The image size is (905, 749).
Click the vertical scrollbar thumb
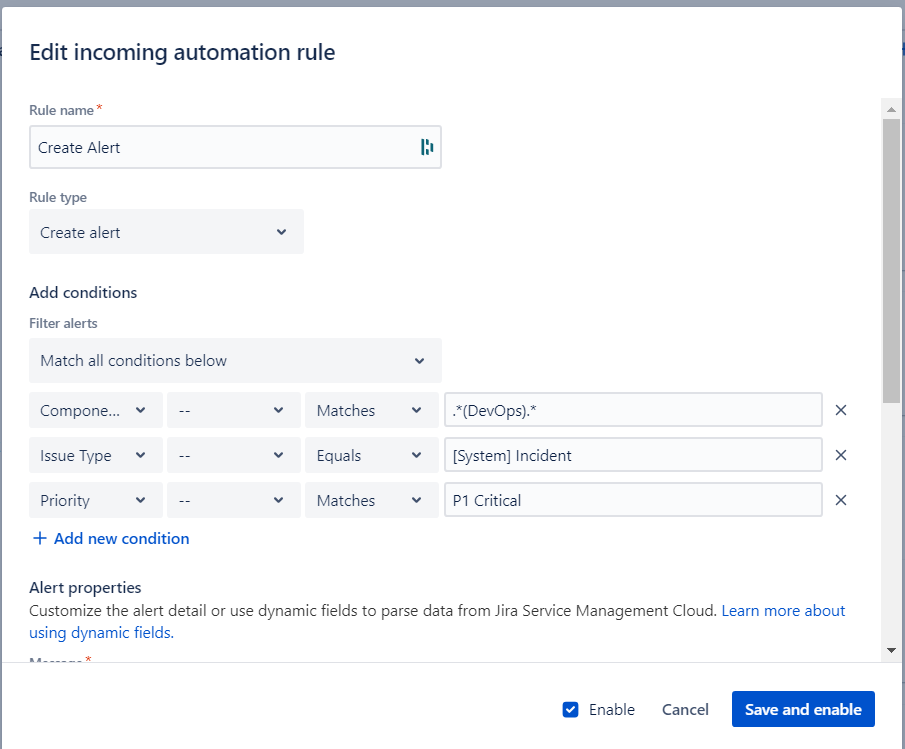click(891, 261)
